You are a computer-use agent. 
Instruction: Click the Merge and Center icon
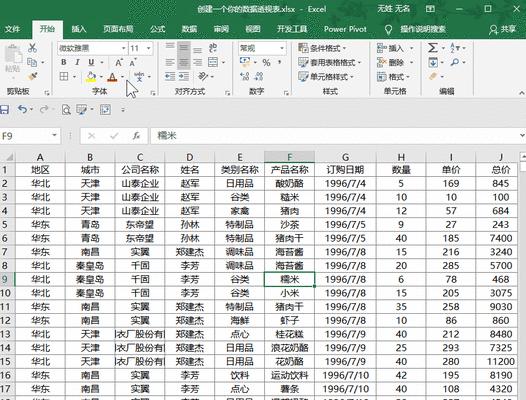point(213,62)
